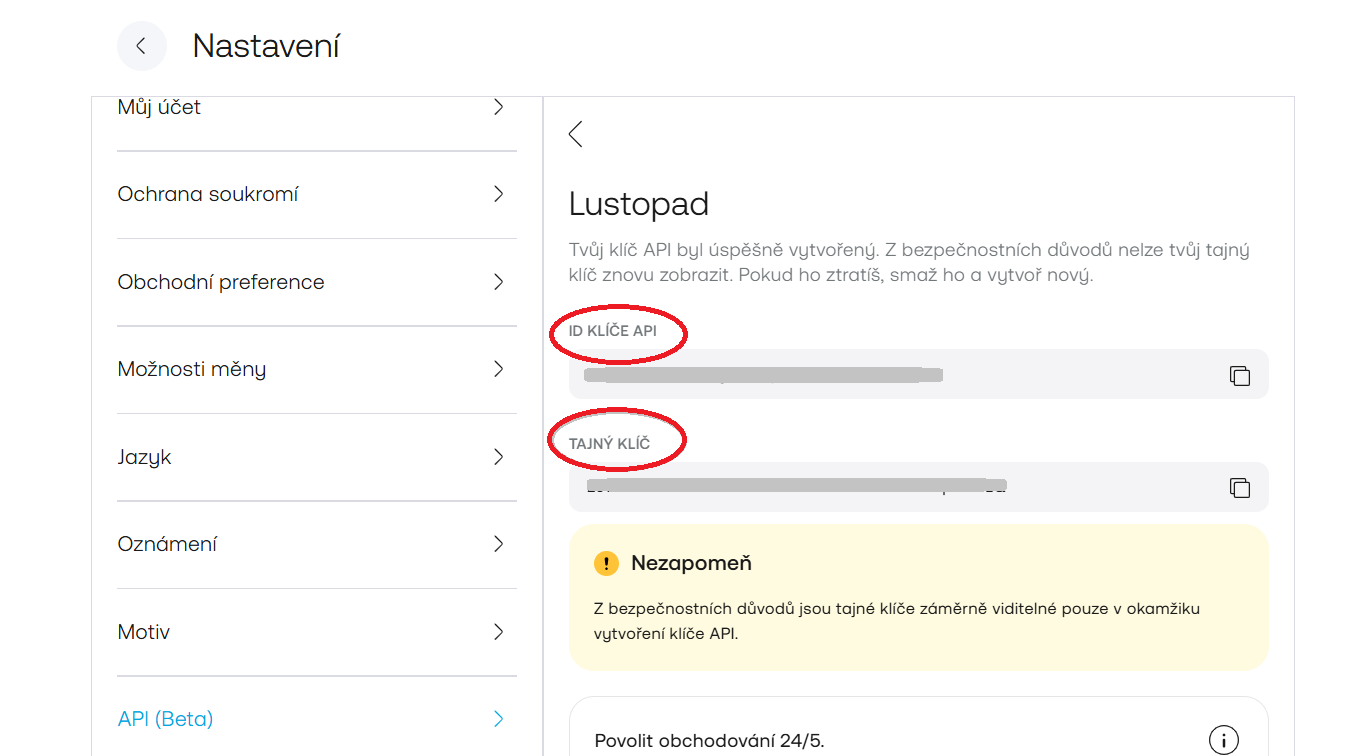Click the Nastavení page title
This screenshot has width=1368, height=756.
(266, 46)
